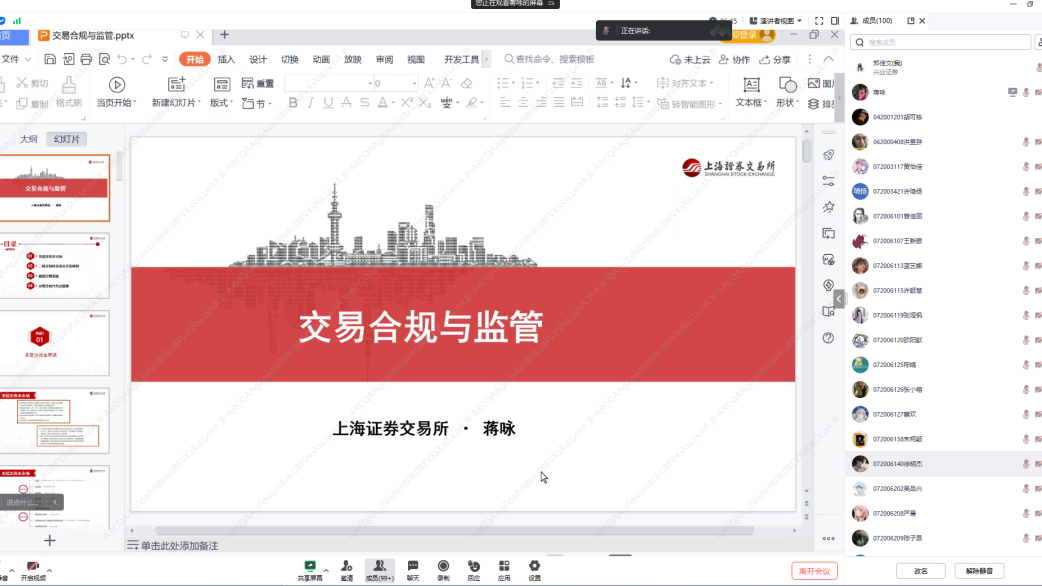1042x586 pixels.
Task: Toggle superscript formatting
Action: coord(407,102)
